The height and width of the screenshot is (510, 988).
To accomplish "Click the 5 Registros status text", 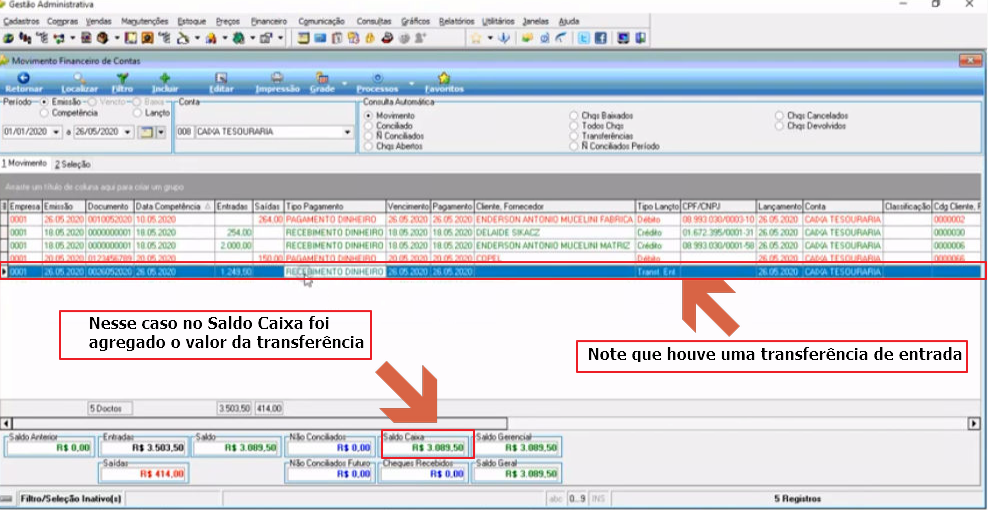I will 797,499.
